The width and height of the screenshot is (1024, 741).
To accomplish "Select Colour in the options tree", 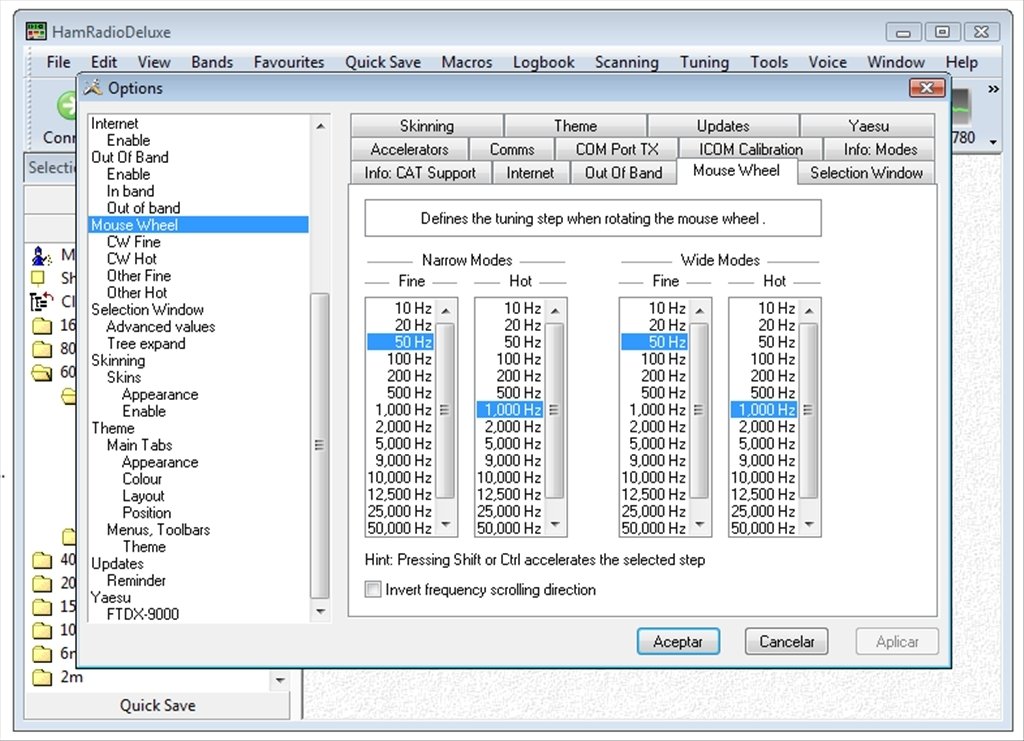I will (x=142, y=479).
